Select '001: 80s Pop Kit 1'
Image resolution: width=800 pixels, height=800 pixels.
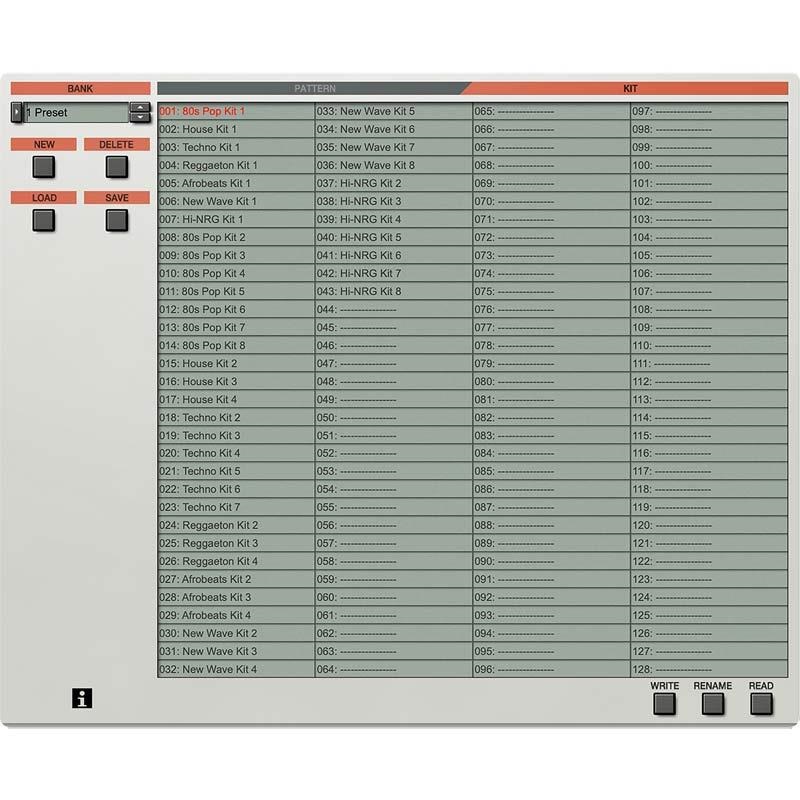236,111
